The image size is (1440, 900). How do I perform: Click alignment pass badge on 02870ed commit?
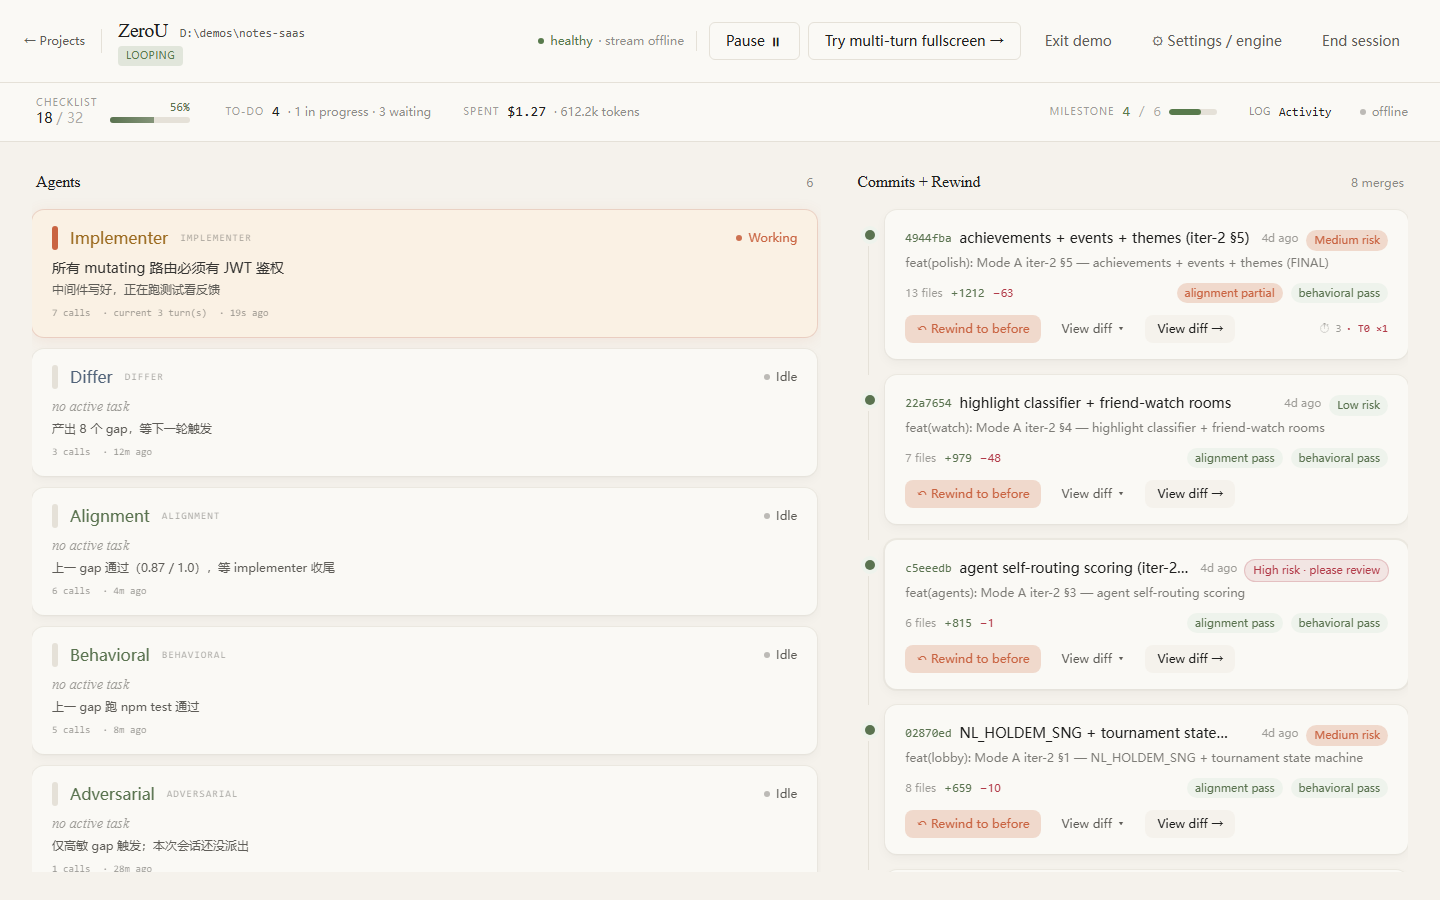(1234, 788)
